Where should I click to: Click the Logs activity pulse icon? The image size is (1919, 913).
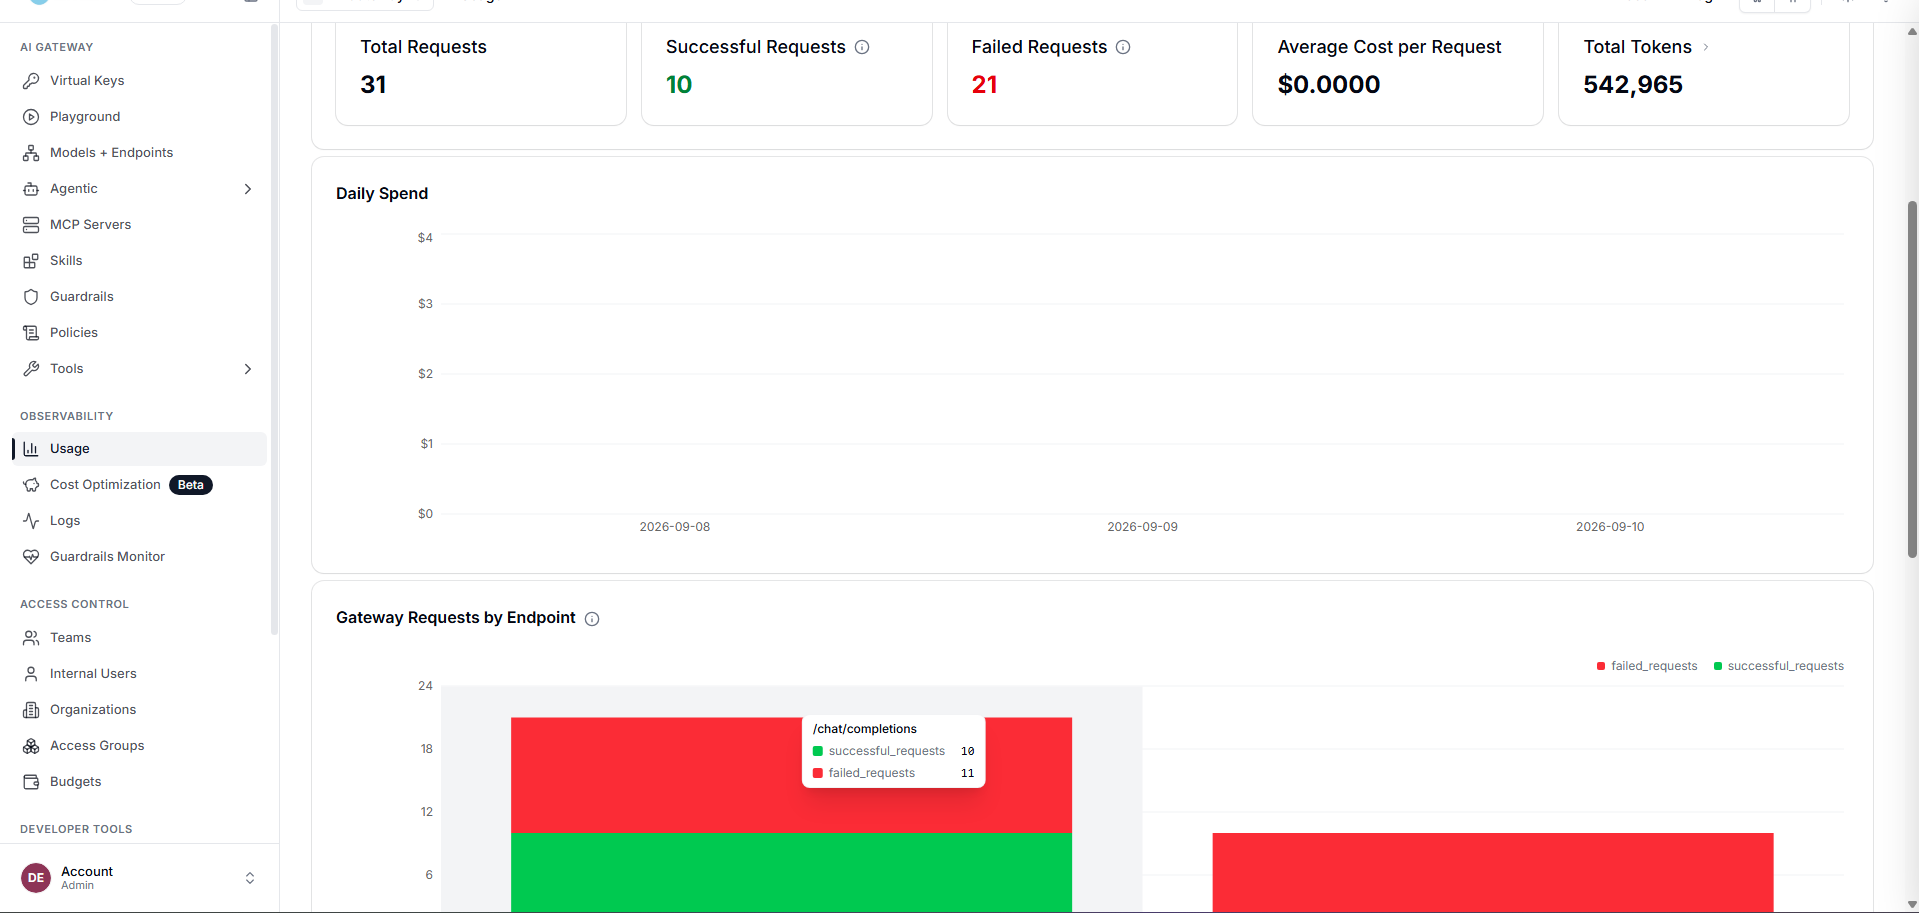[31, 521]
